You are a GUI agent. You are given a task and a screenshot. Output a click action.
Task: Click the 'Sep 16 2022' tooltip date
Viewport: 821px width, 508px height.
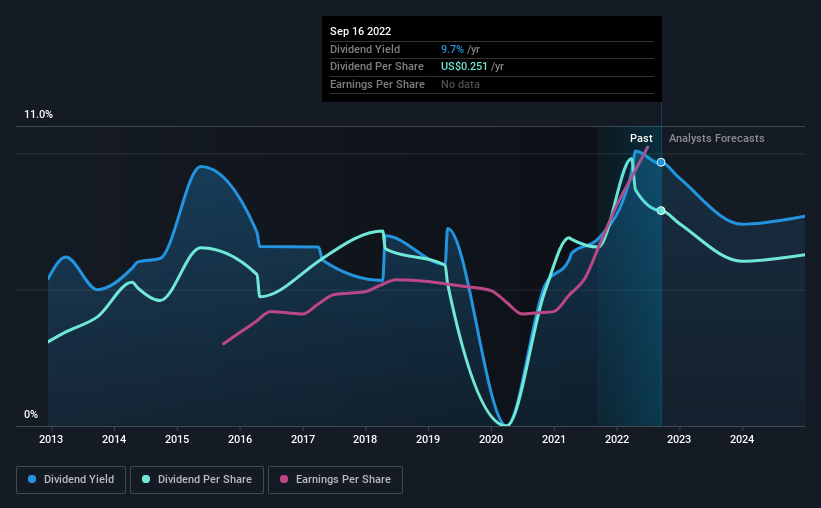click(x=360, y=31)
